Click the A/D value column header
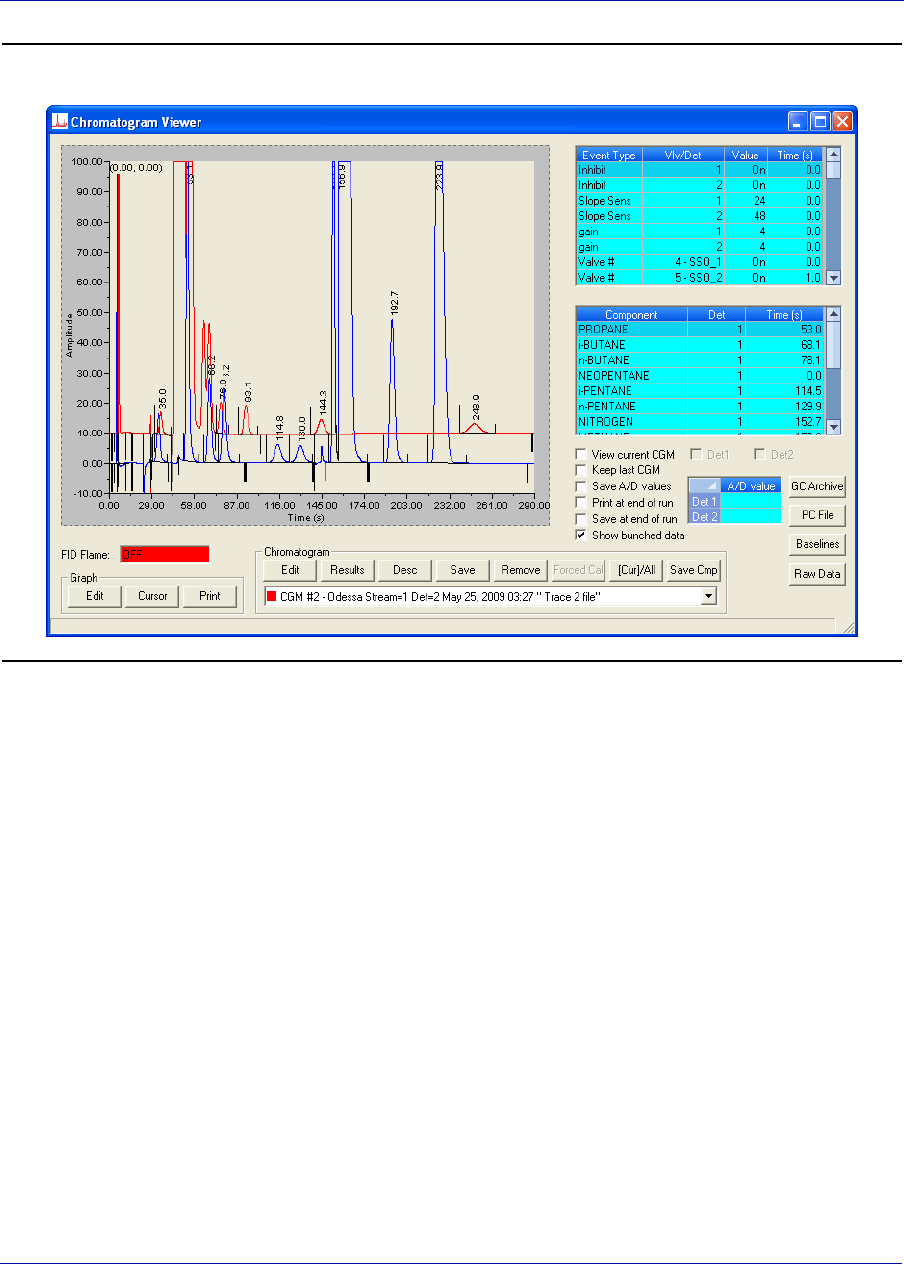 click(751, 486)
